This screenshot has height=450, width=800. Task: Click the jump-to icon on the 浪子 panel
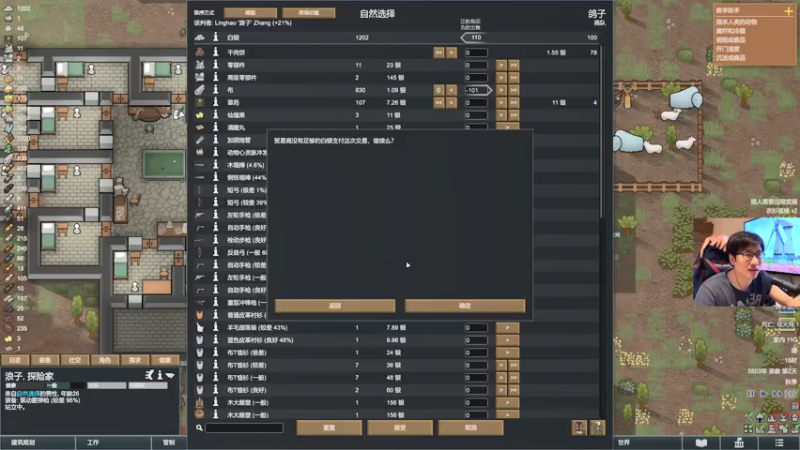coord(149,375)
